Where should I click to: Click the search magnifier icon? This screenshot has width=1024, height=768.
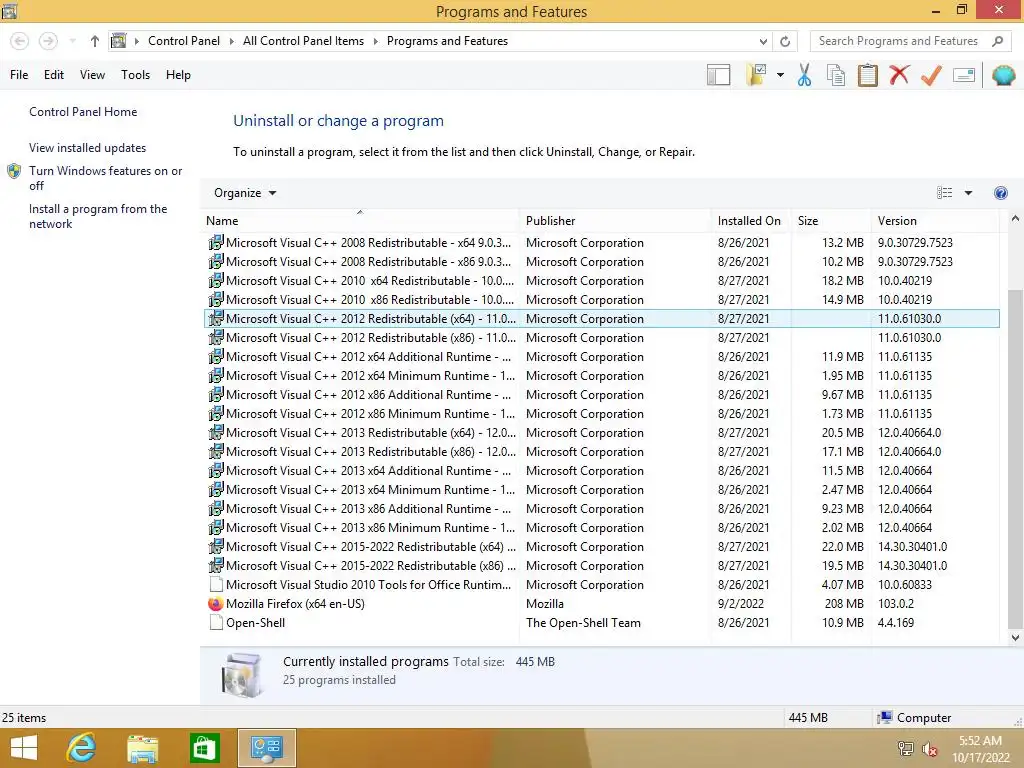pyautogui.click(x=997, y=41)
